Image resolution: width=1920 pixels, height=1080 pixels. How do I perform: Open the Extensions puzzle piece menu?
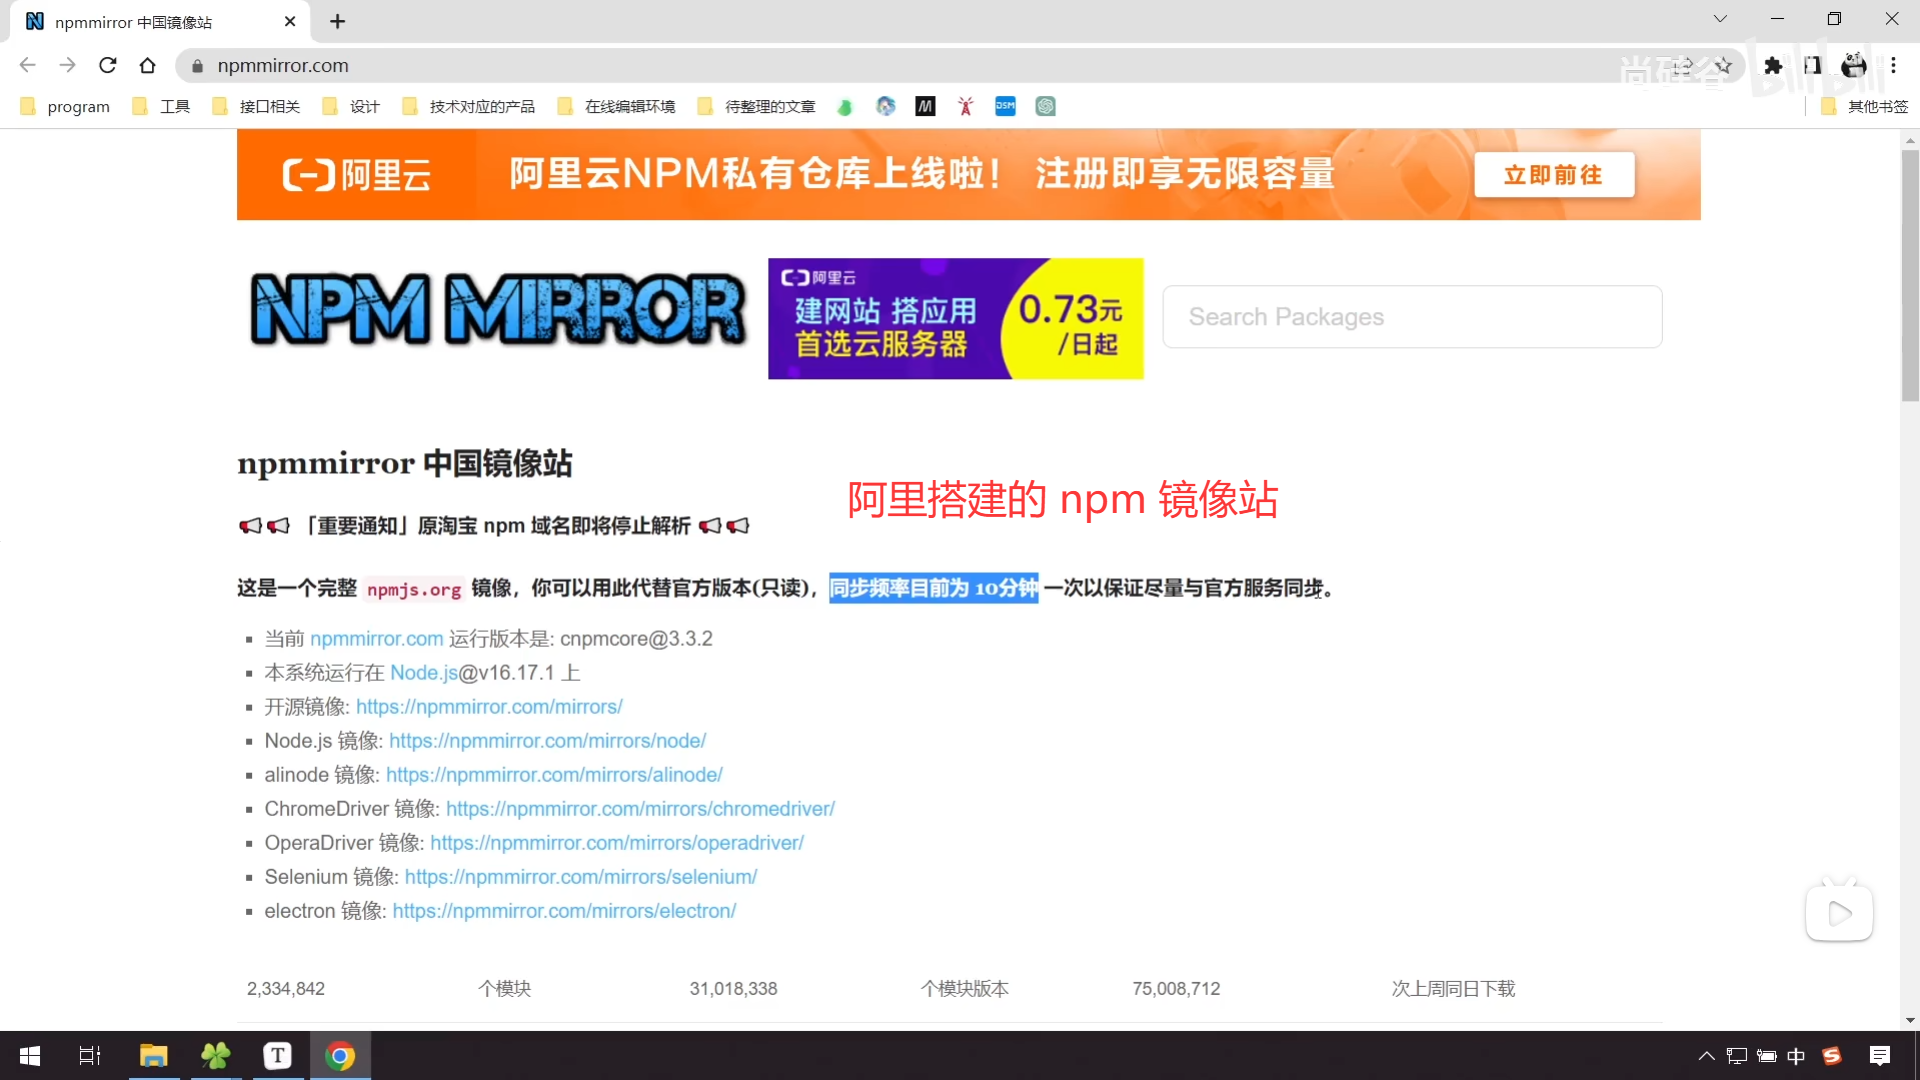point(1773,66)
